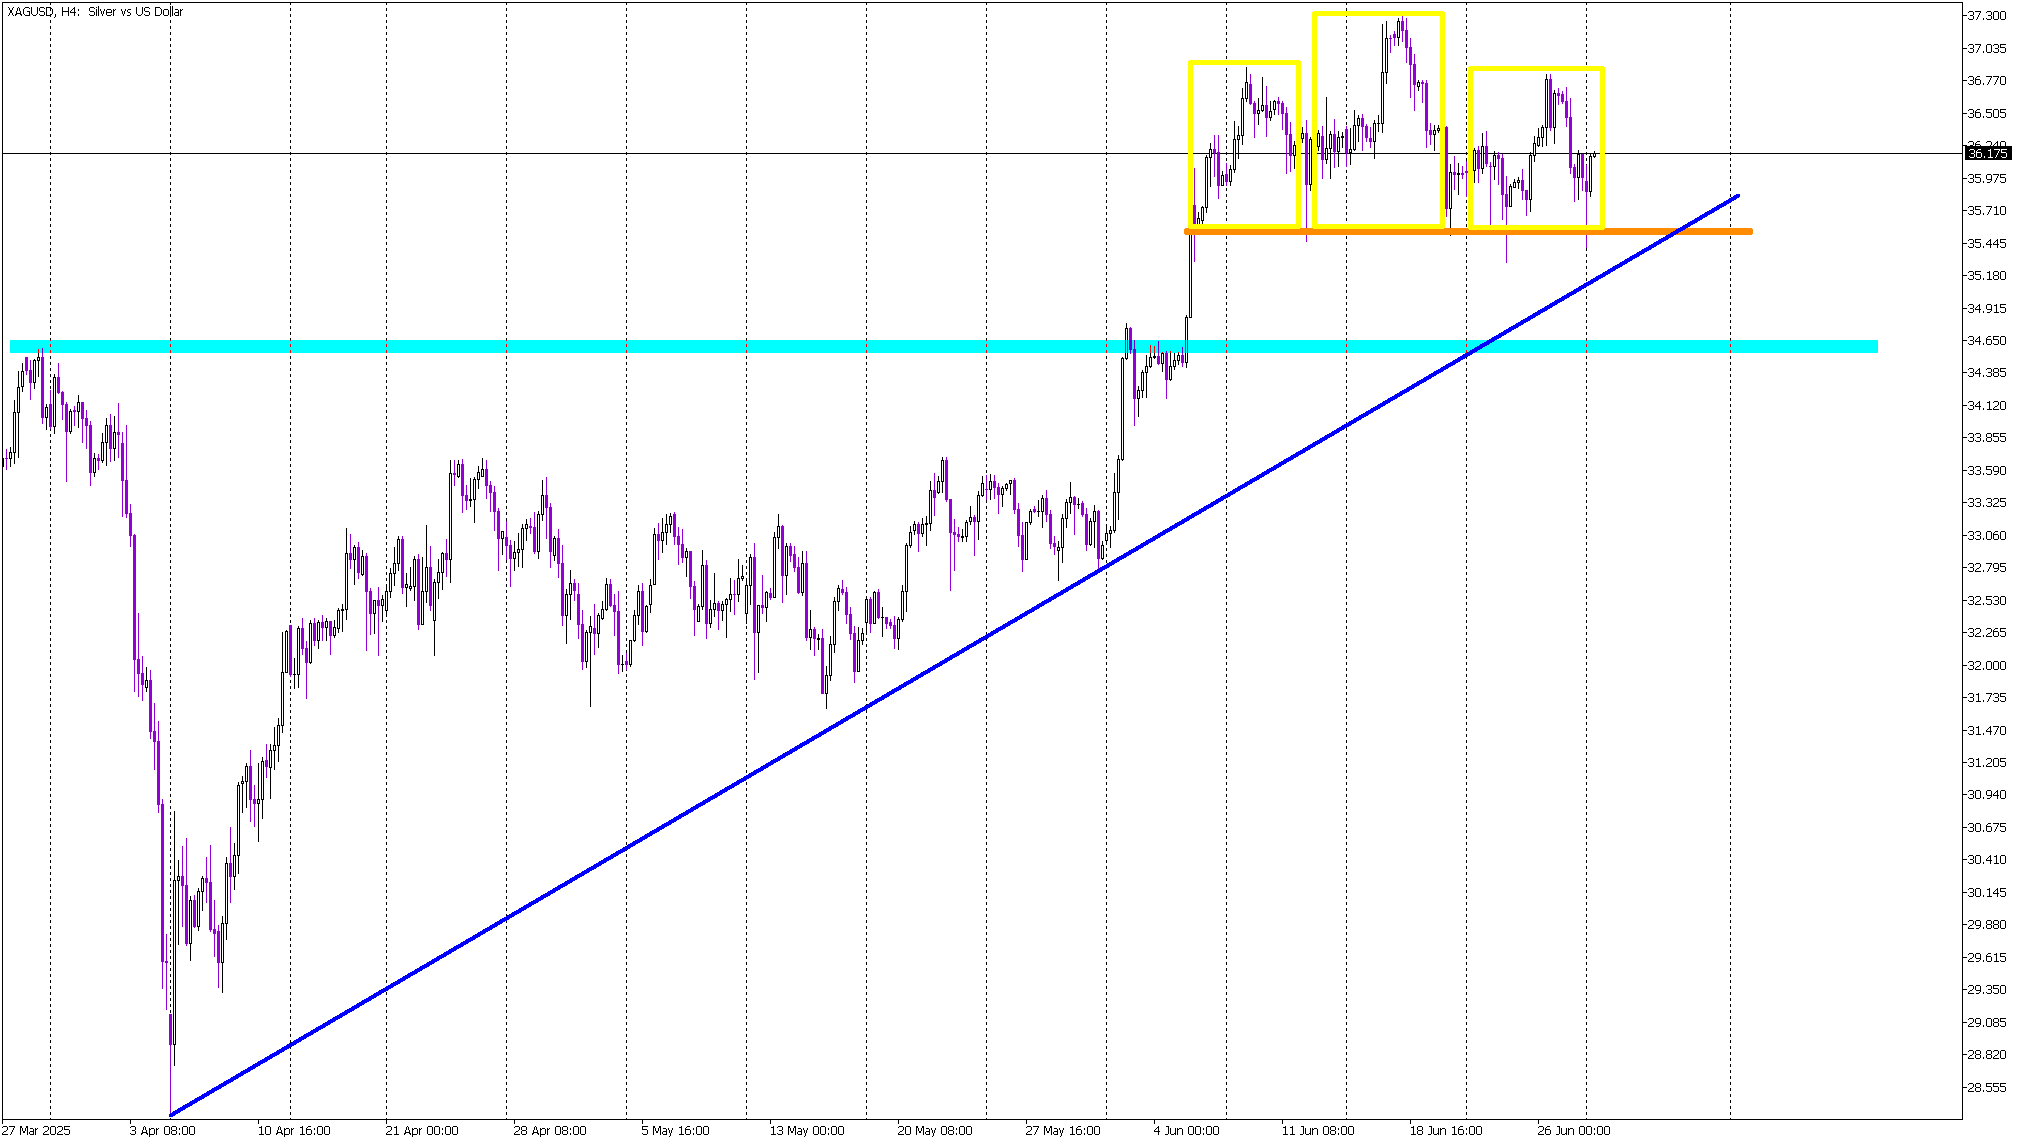Click the 35.975 price axis label
Image resolution: width=2025 pixels, height=1143 pixels.
(x=1986, y=179)
